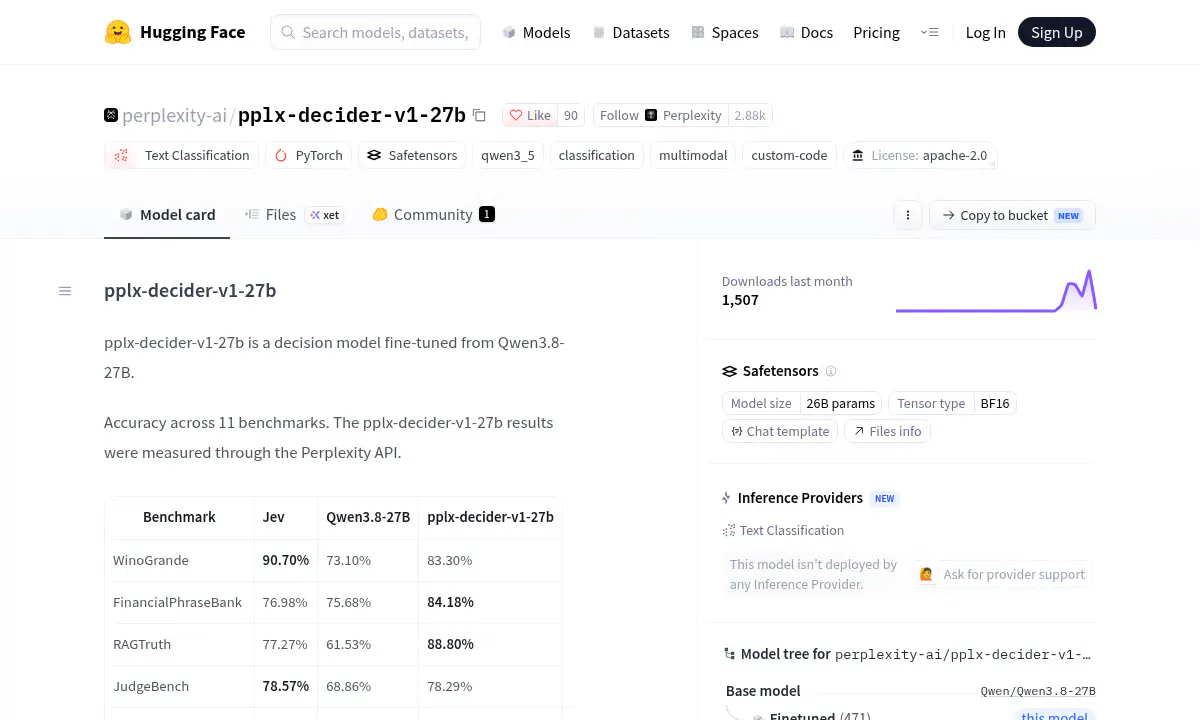Click the 26B params model size value
The image size is (1200, 720).
click(x=840, y=403)
